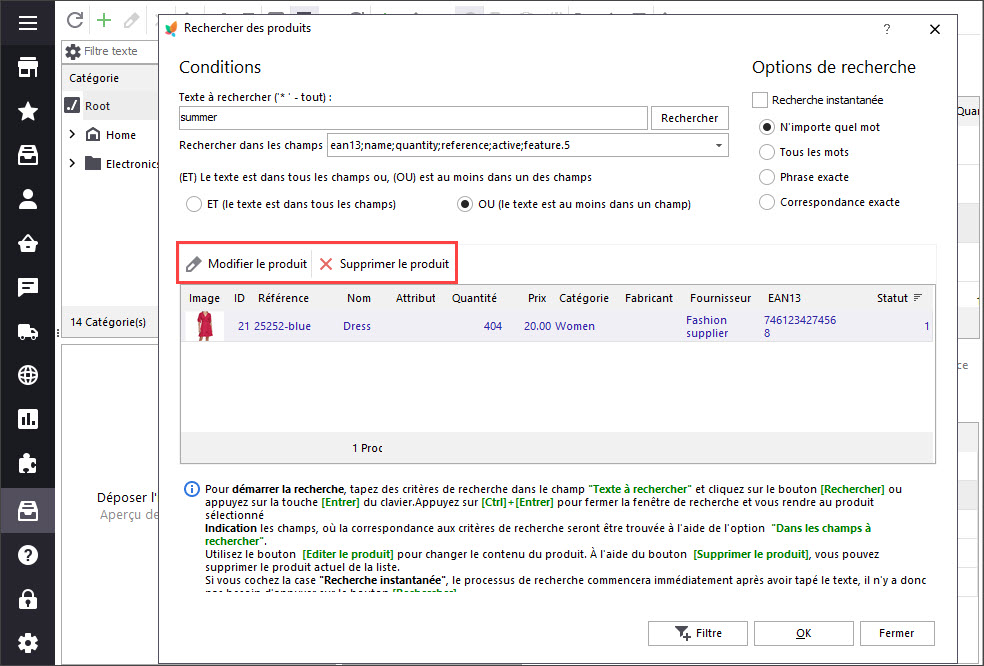Image resolution: width=984 pixels, height=666 pixels.
Task: Click the pencil edit icon in toolbar
Action: 131,20
